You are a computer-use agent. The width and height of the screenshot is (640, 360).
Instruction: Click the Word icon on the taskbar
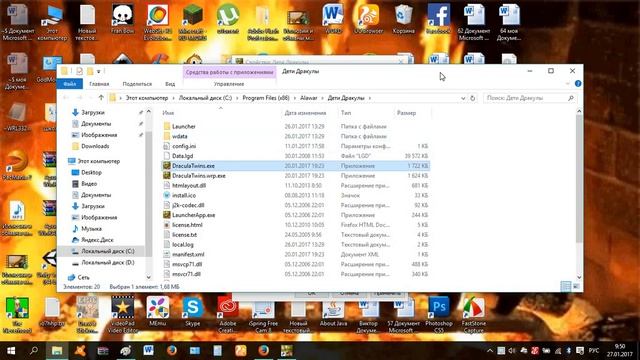click(149, 351)
